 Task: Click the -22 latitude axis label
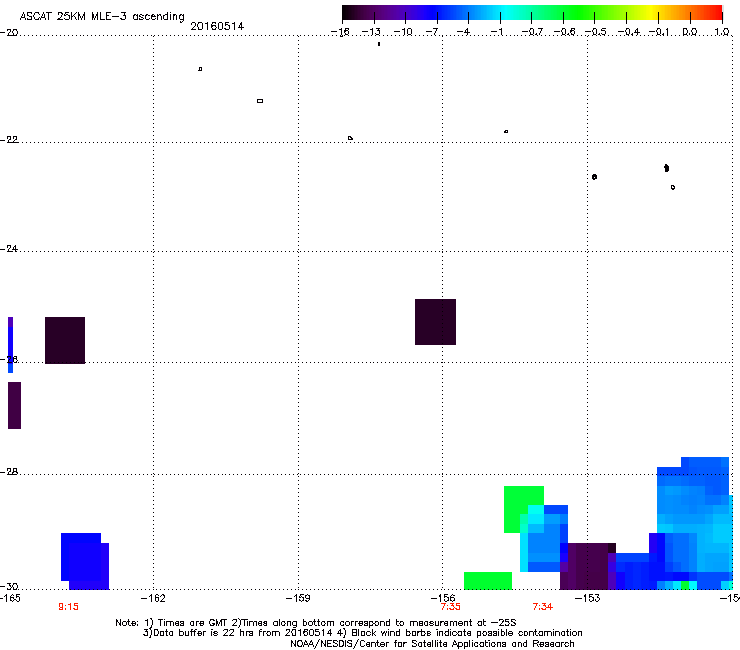[9, 140]
